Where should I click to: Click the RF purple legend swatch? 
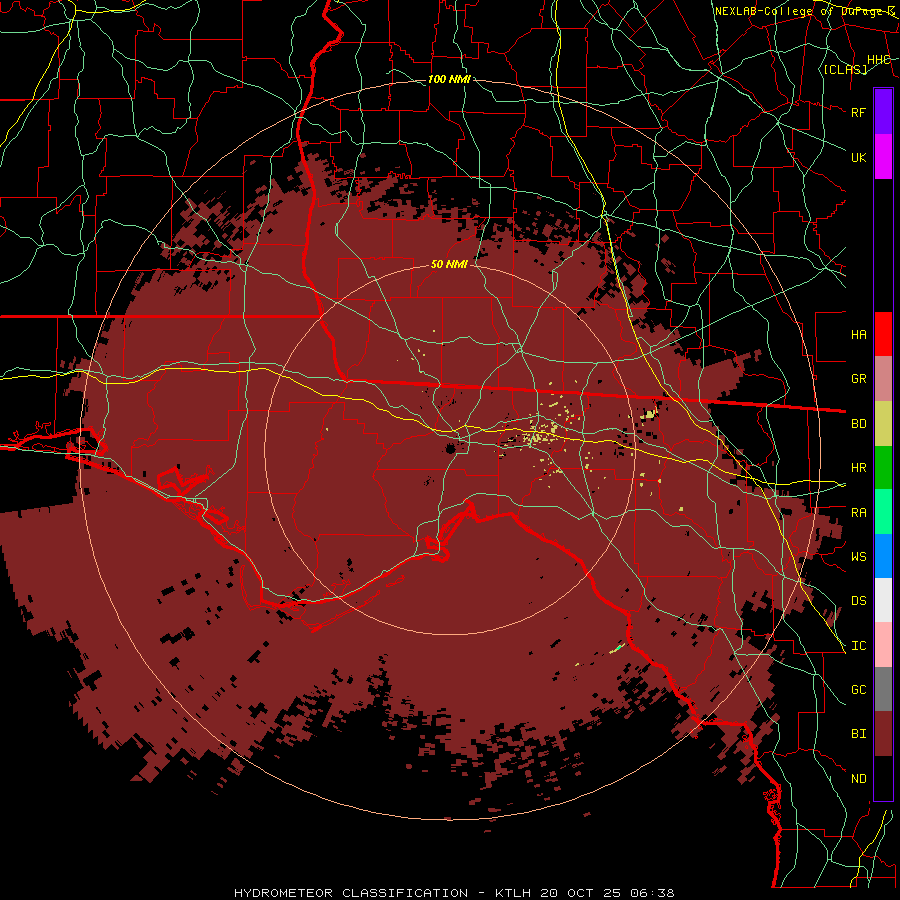coord(883,112)
